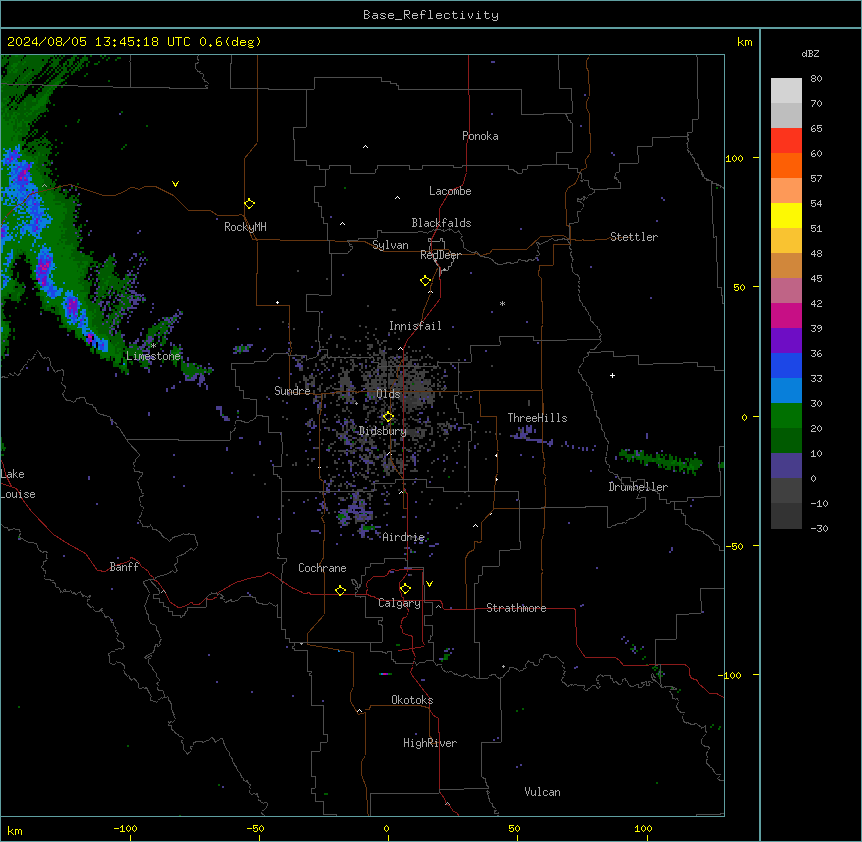
Task: Click the white asterisk marker east of Innisfail
Action: [502, 303]
